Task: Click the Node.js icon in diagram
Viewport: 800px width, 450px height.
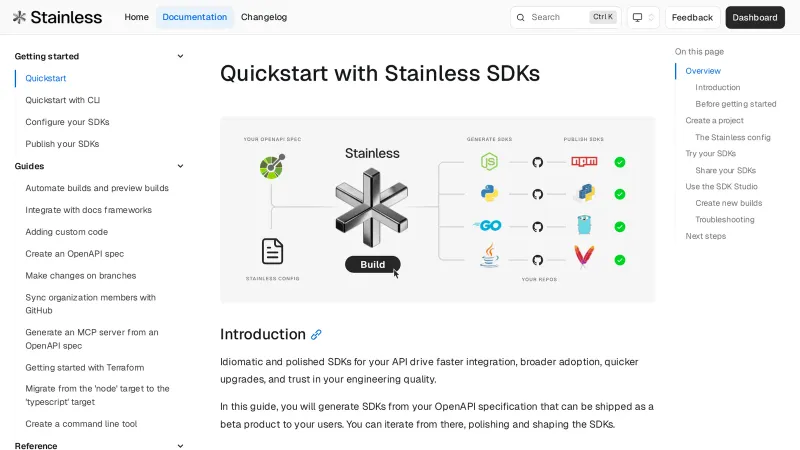Action: point(489,161)
